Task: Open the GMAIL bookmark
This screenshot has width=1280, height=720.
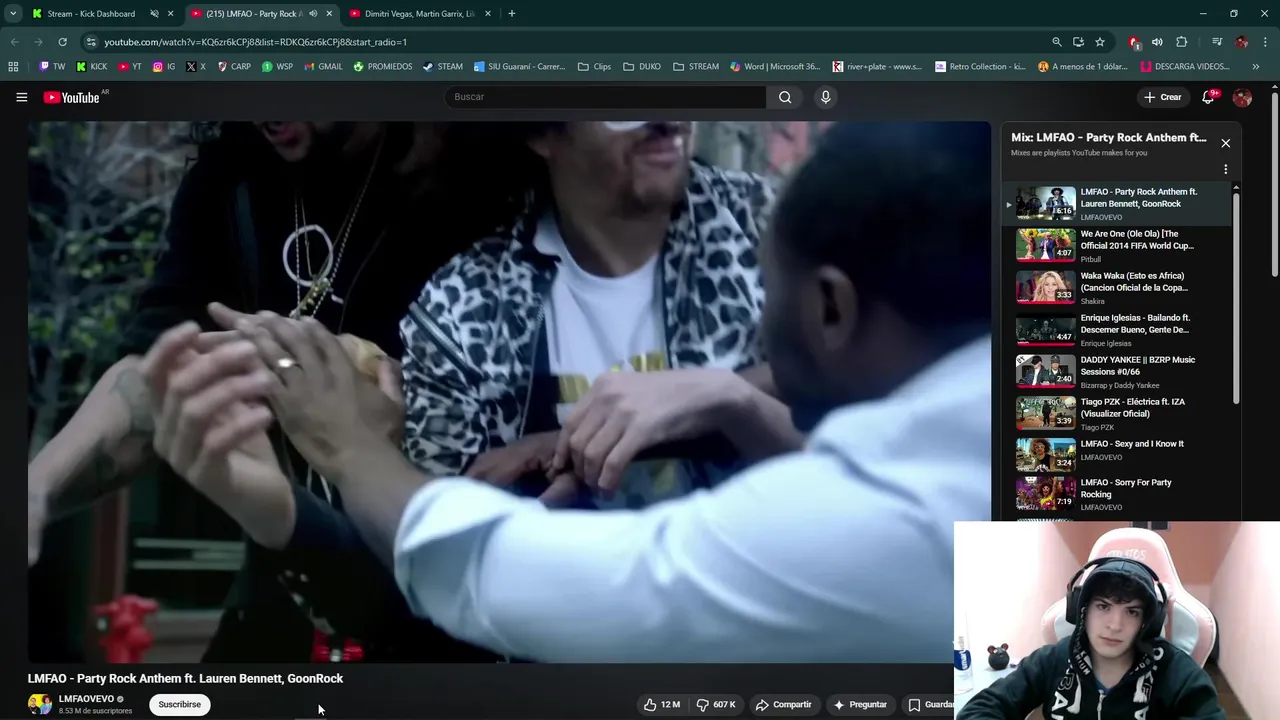Action: 323,67
